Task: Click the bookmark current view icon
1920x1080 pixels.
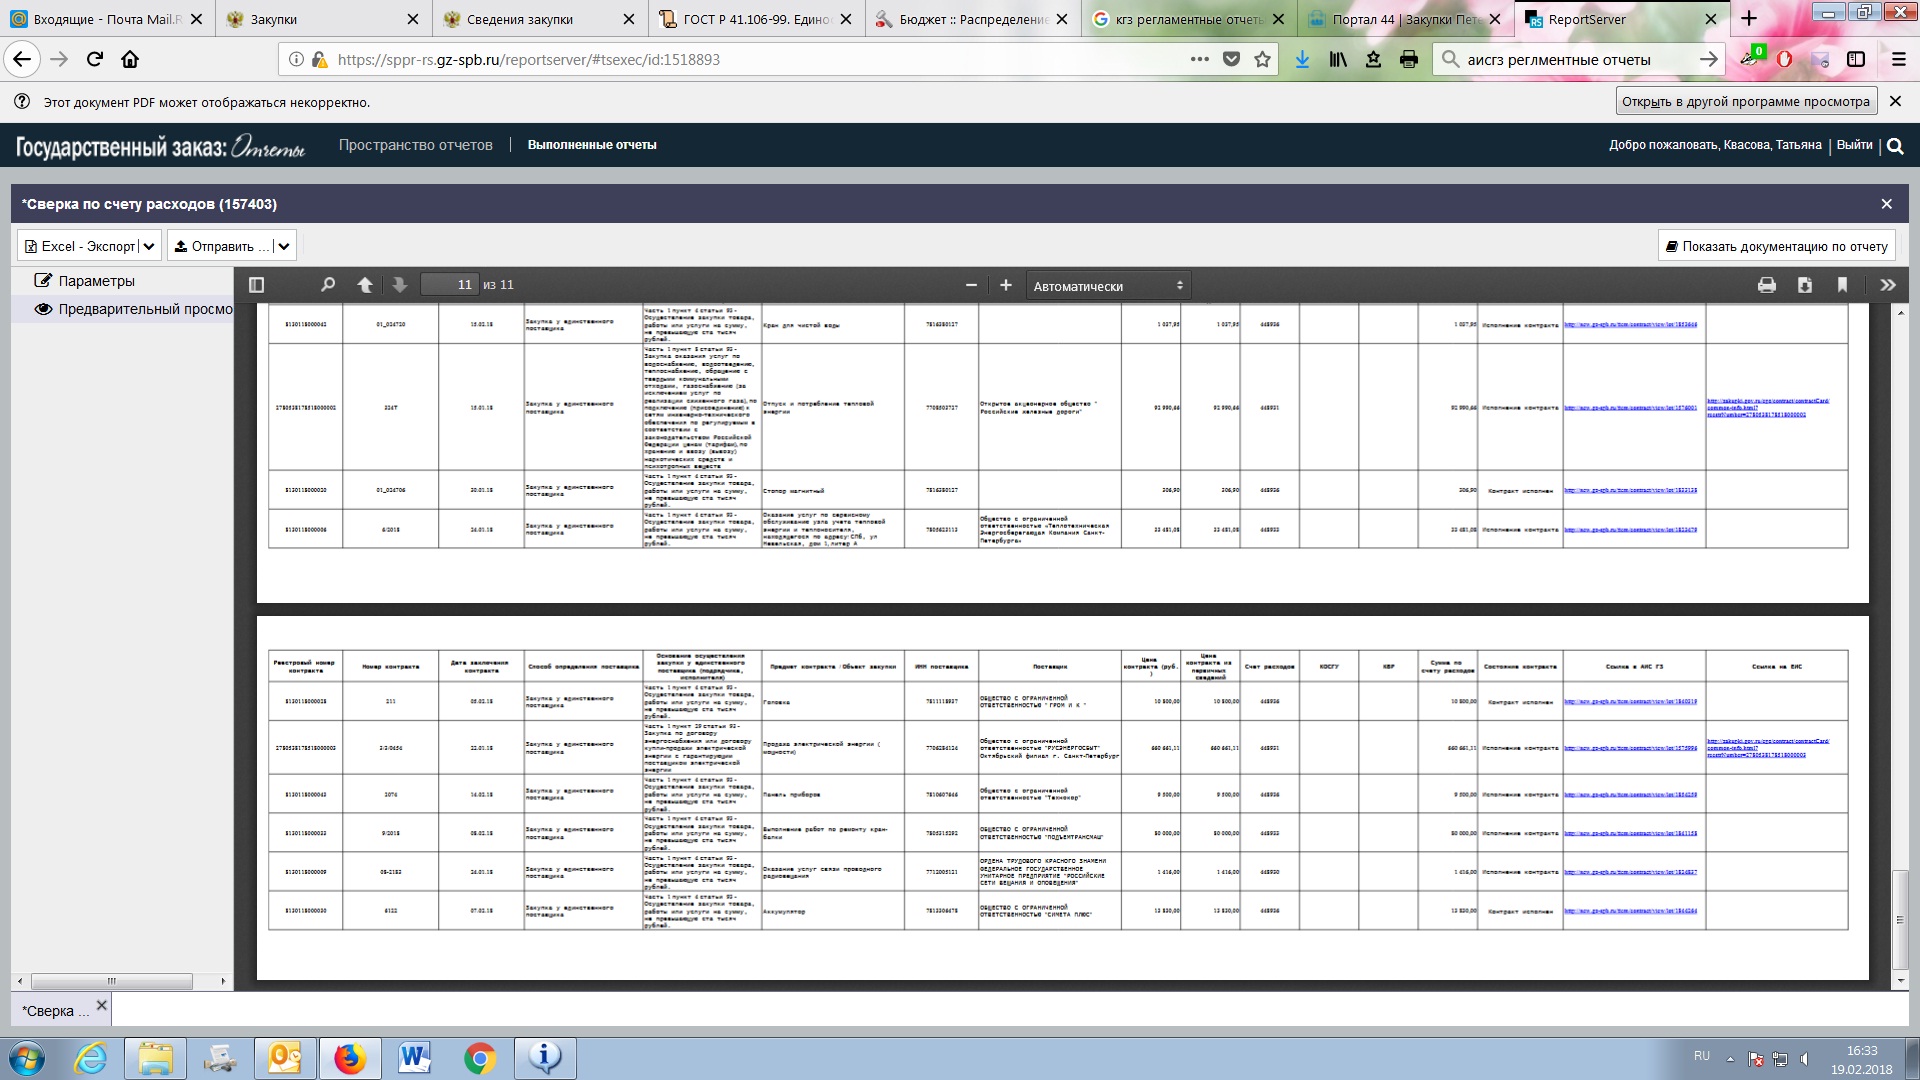Action: pos(1842,285)
